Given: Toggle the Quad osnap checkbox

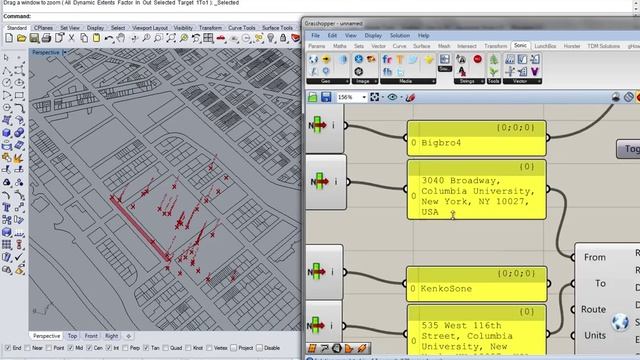Looking at the screenshot, I should (x=165, y=348).
